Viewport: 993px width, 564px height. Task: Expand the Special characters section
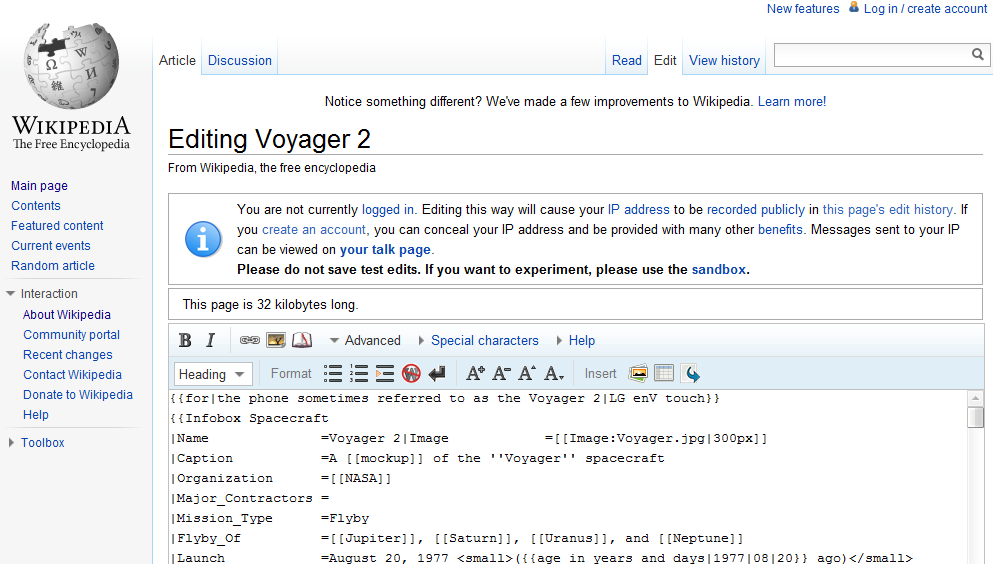pyautogui.click(x=478, y=341)
